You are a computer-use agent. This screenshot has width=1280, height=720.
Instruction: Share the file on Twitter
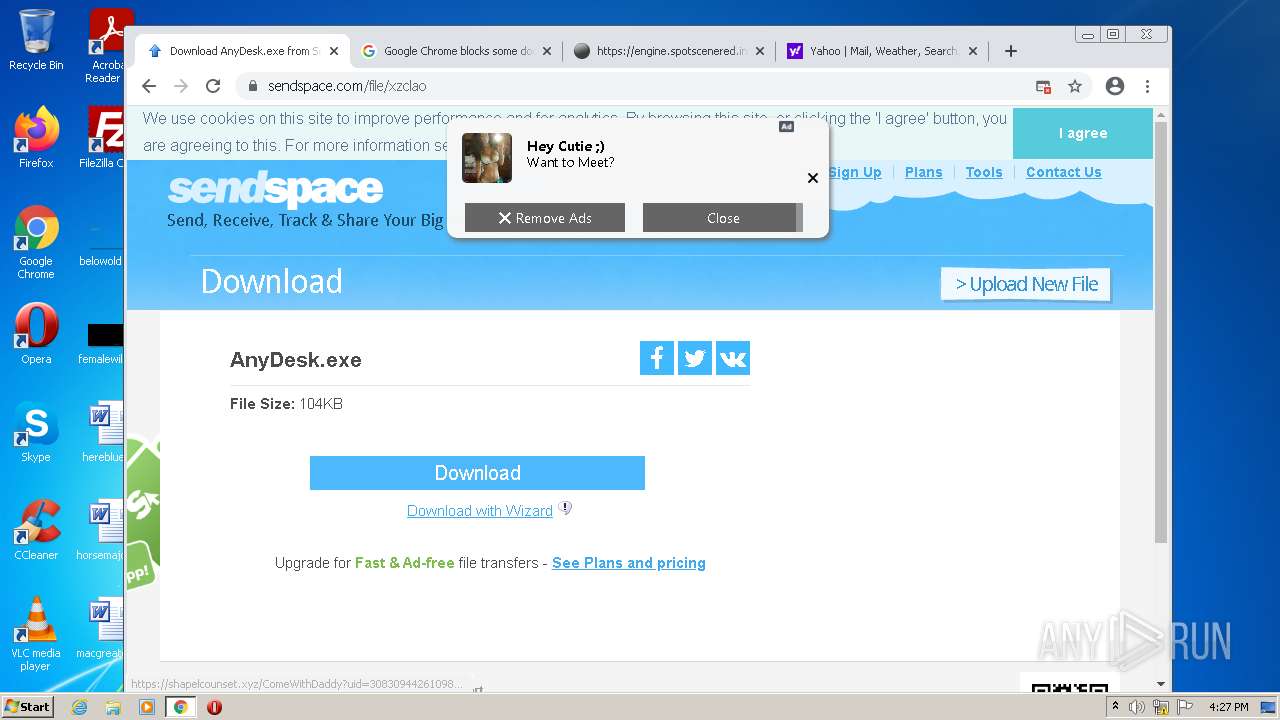coord(695,358)
